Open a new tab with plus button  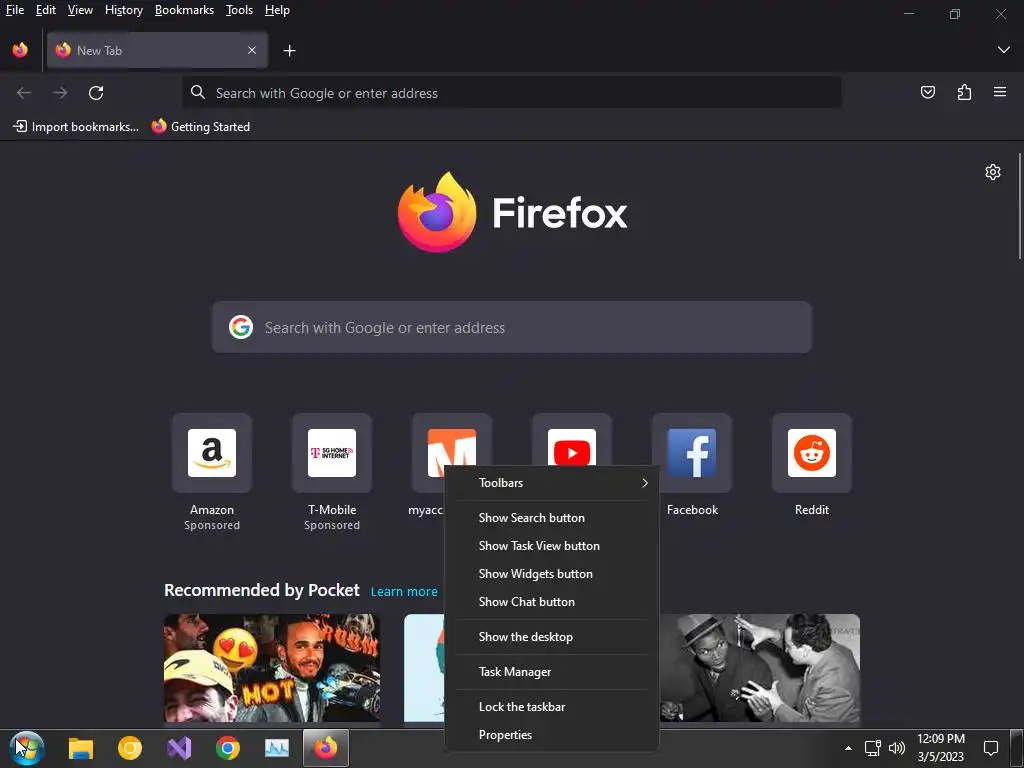pos(289,50)
